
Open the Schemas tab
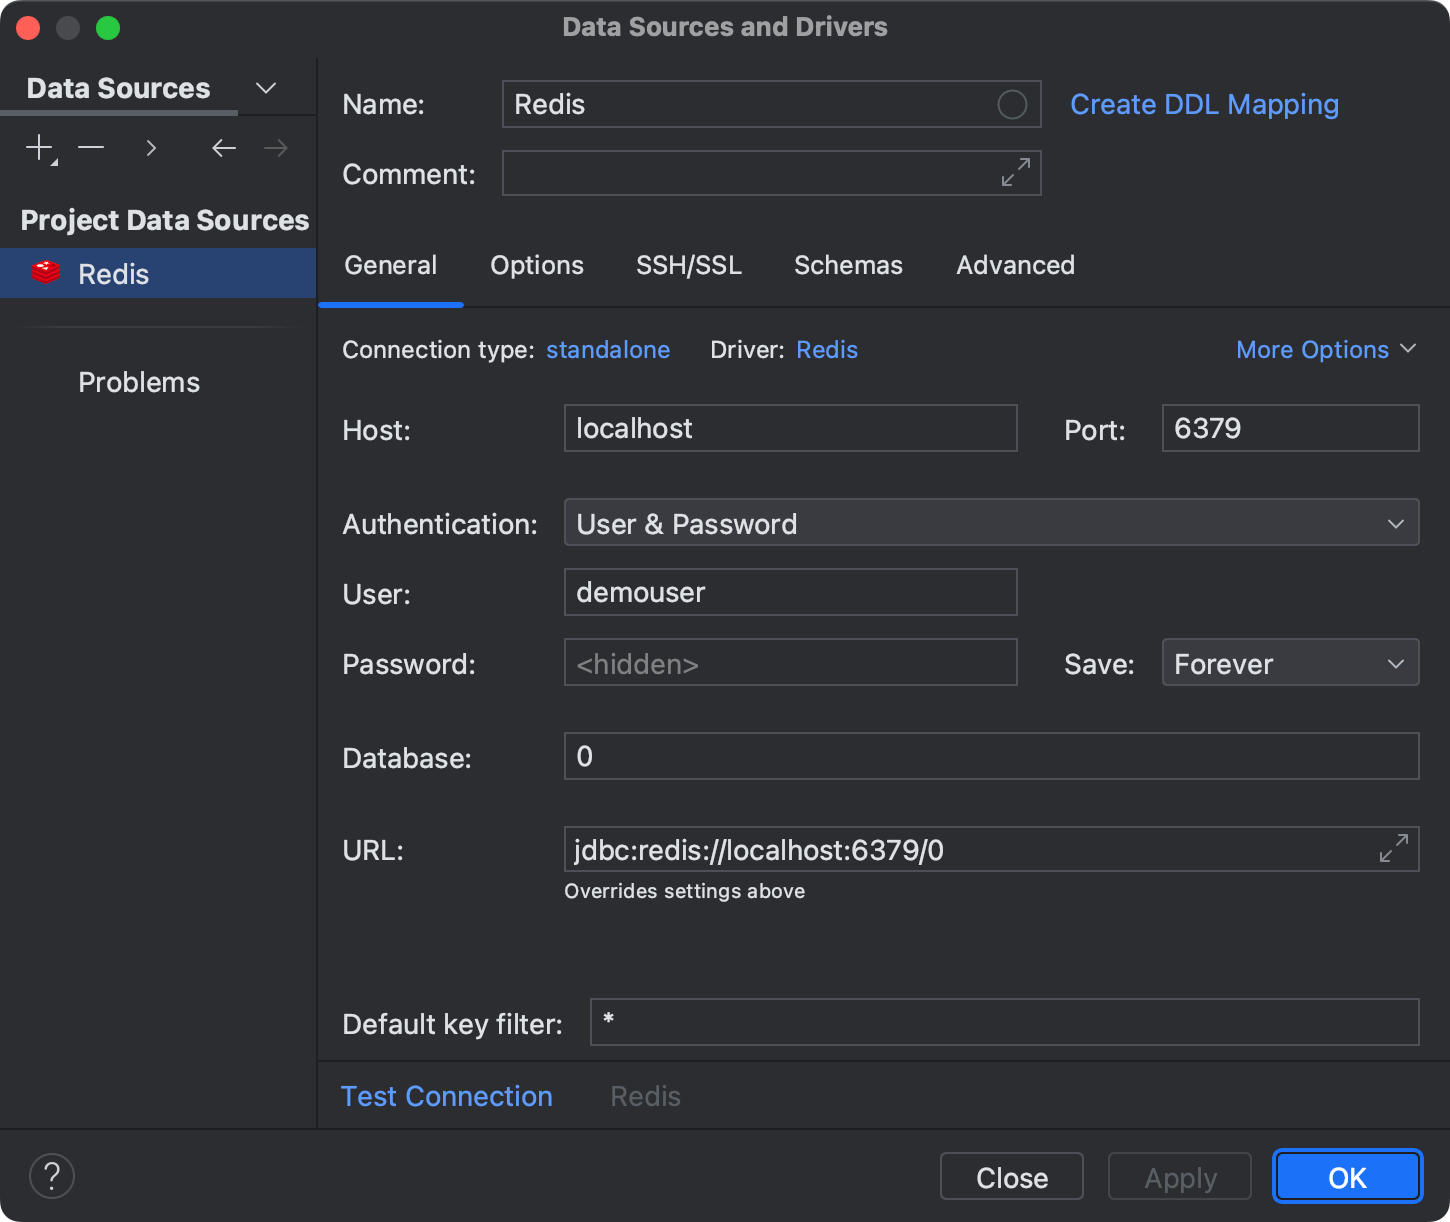tap(848, 265)
